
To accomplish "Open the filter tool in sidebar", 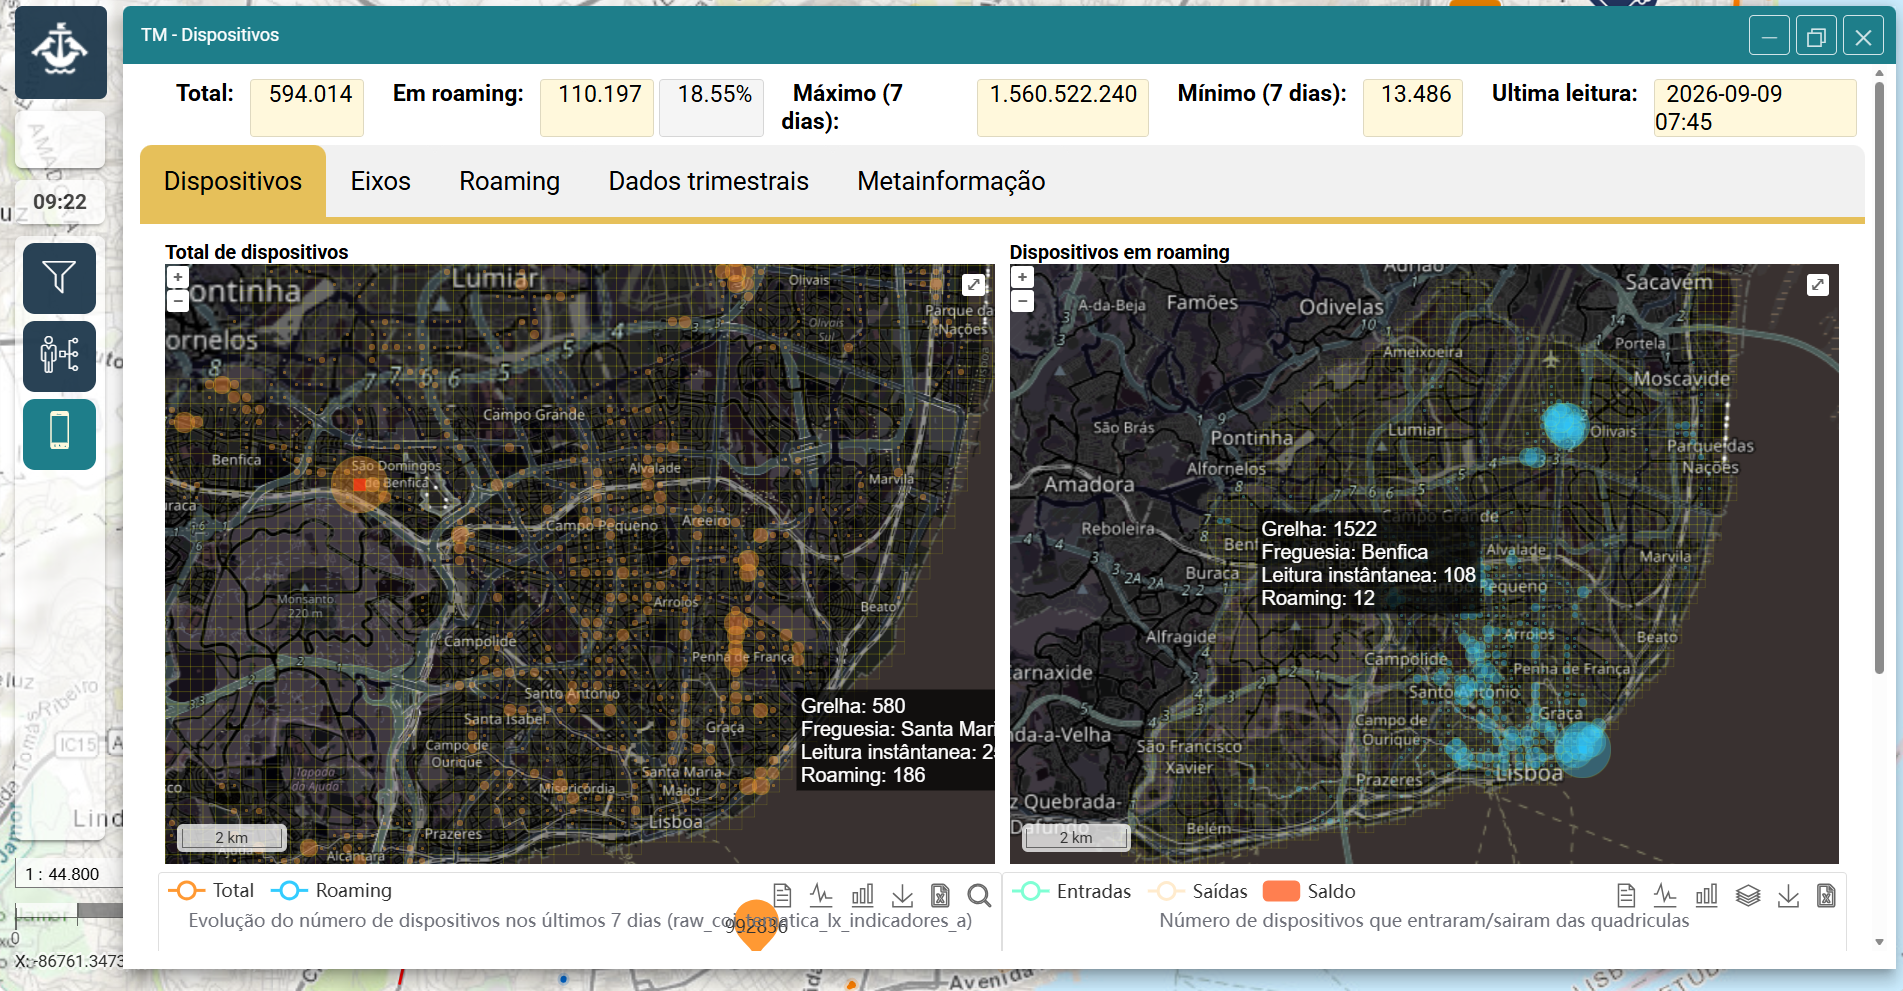I will [x=60, y=278].
